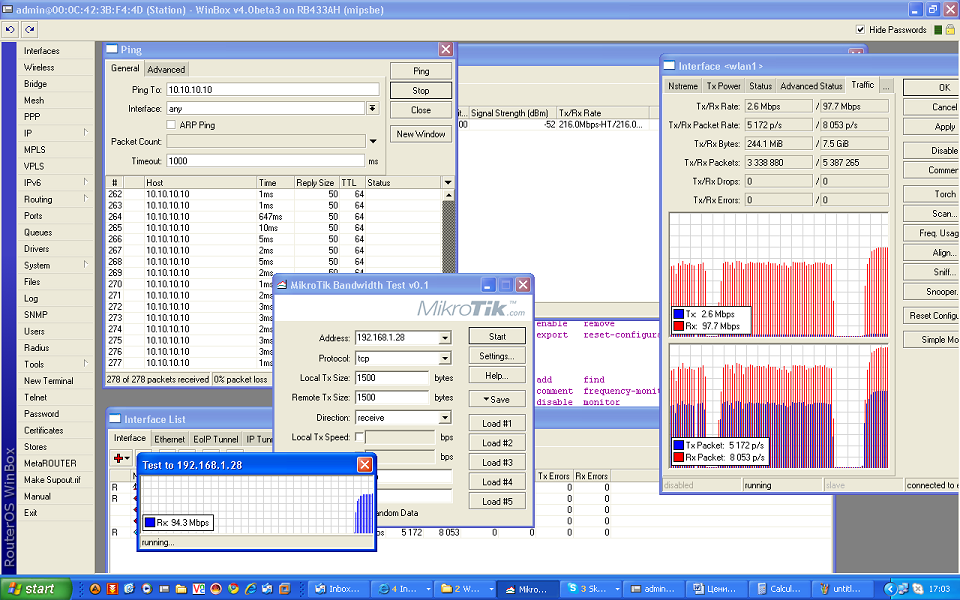Click the blue Tx Packet legend swatch

pyautogui.click(x=677, y=445)
